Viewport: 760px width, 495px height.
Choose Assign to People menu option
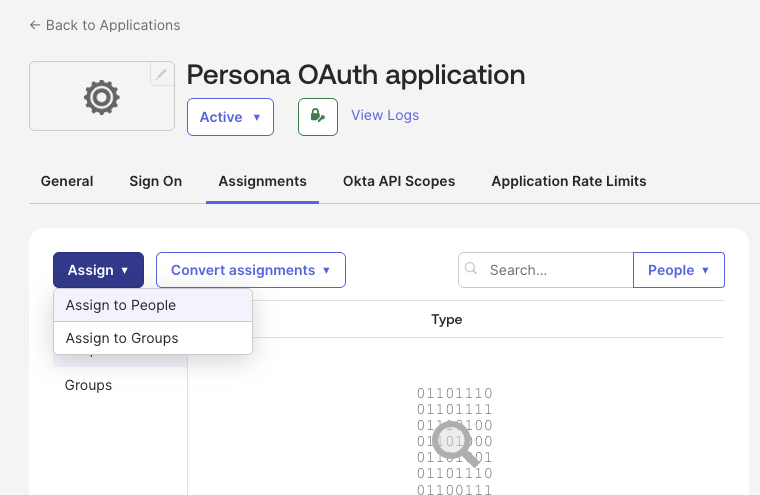click(153, 305)
